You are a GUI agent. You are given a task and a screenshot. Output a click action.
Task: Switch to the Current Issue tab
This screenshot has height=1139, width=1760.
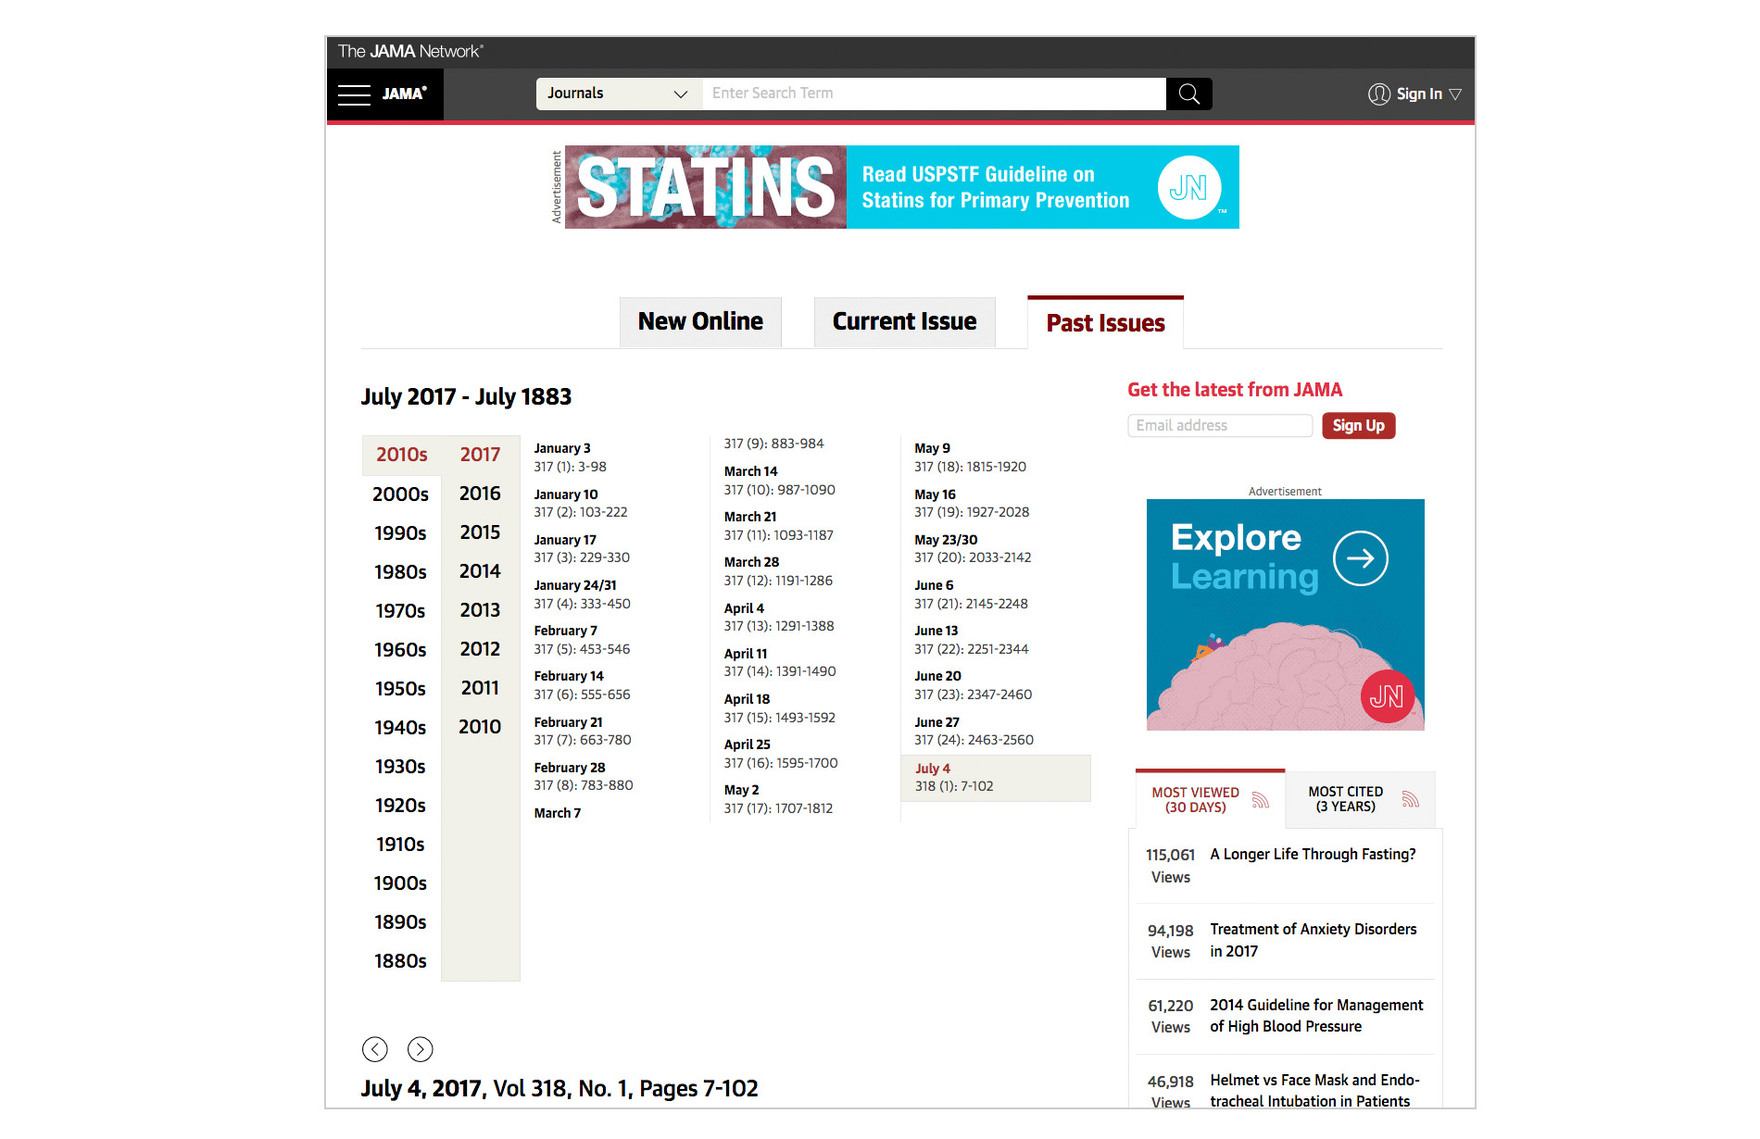(904, 322)
